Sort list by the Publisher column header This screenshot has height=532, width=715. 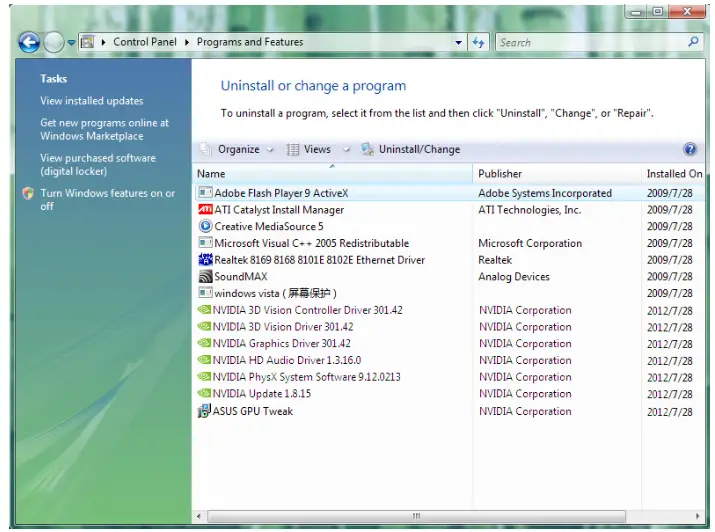500,174
